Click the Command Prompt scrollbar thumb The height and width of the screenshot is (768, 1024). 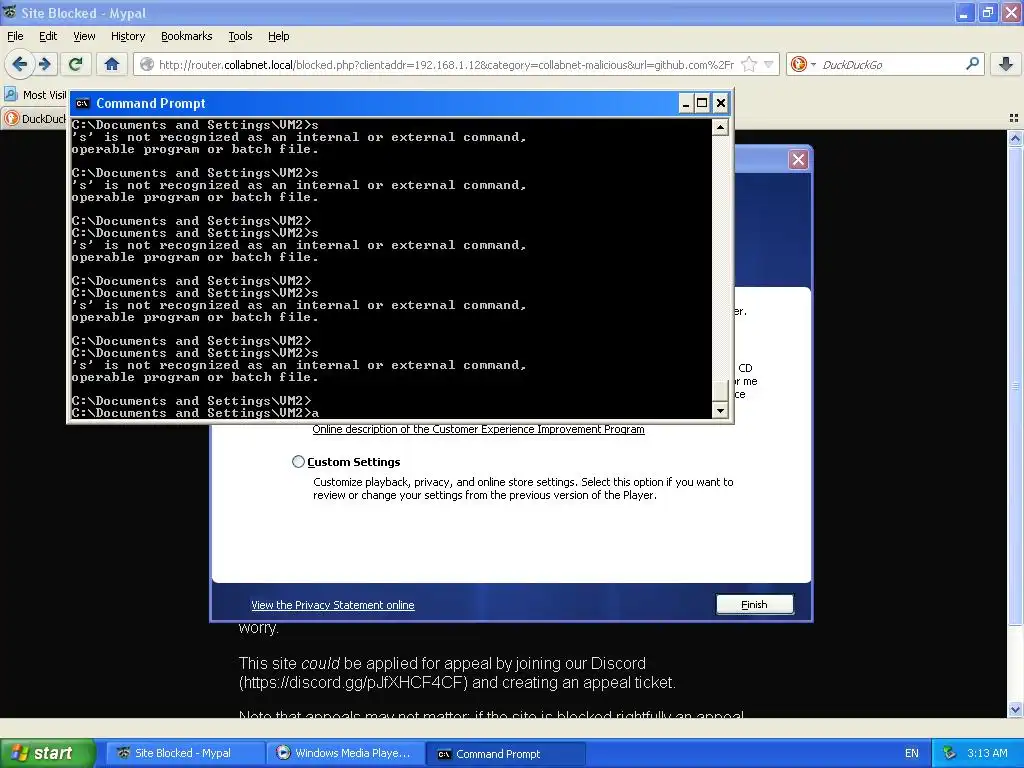pos(720,391)
